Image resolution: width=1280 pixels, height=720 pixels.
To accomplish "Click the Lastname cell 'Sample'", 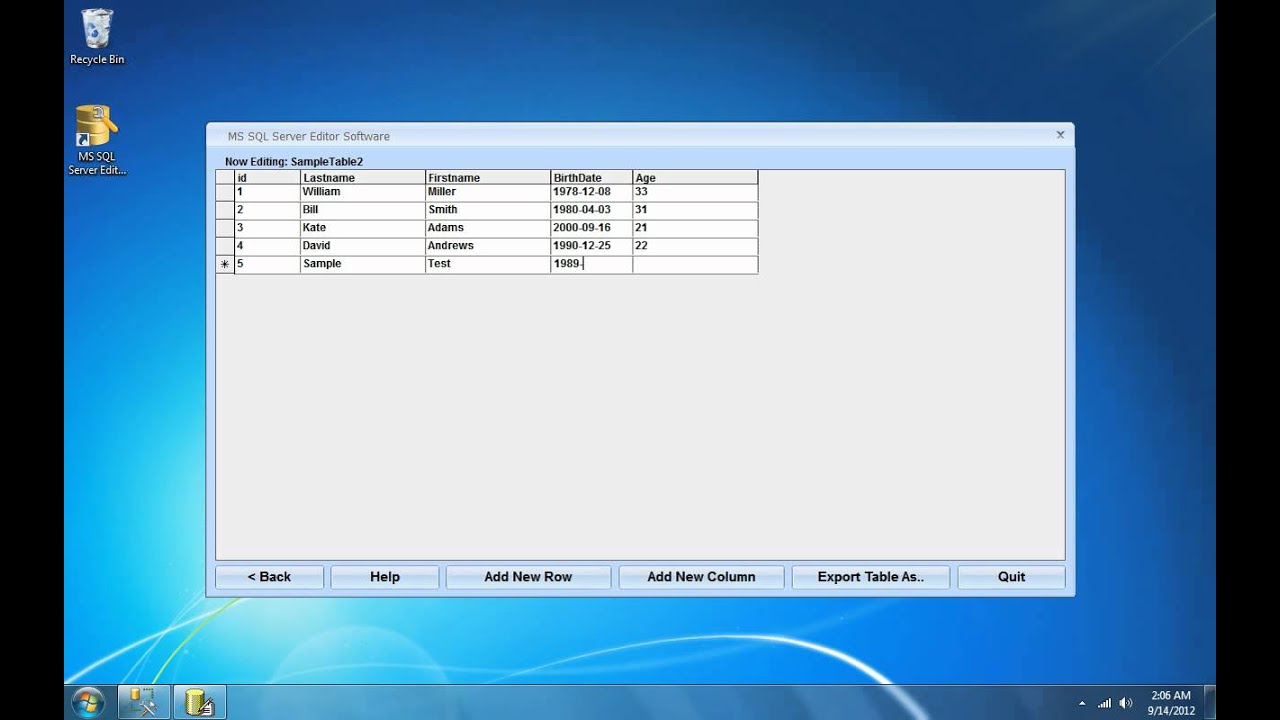I will point(363,264).
